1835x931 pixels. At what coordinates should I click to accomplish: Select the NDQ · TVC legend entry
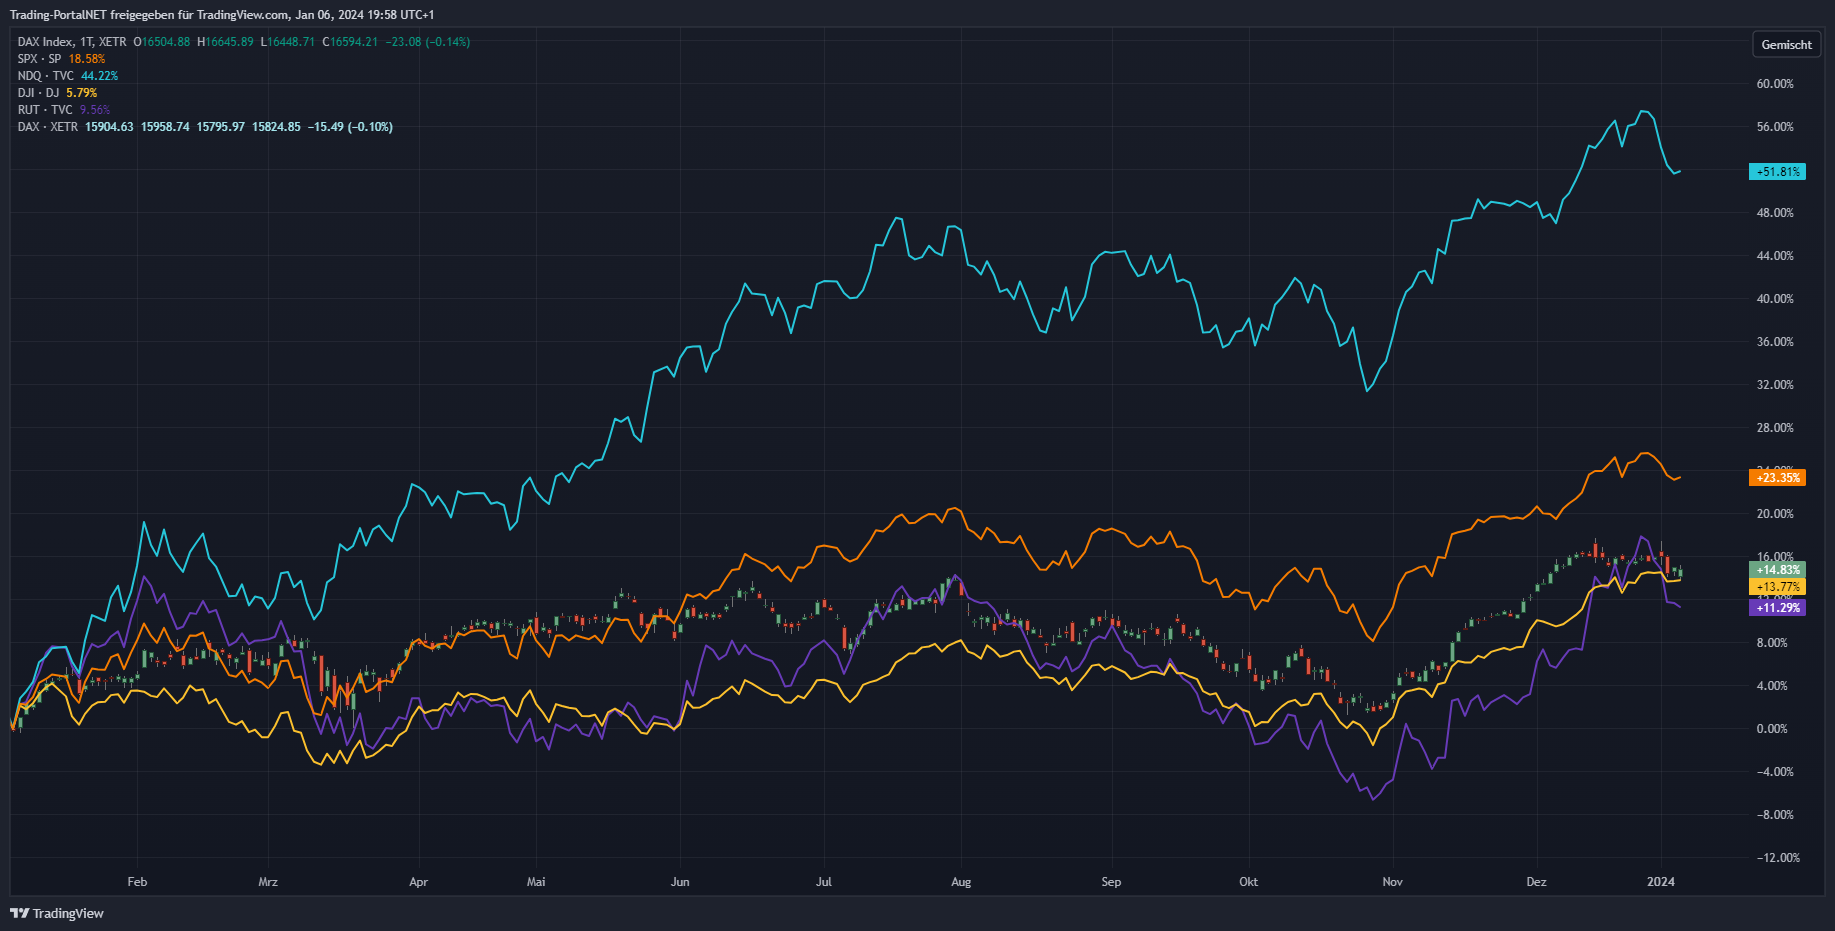tap(45, 76)
